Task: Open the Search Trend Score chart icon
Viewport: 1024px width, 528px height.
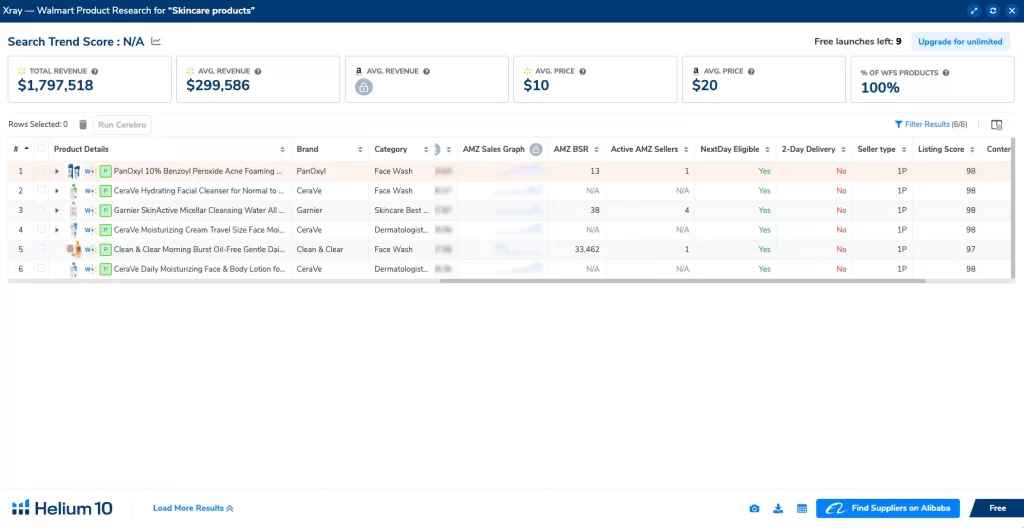Action: click(155, 41)
